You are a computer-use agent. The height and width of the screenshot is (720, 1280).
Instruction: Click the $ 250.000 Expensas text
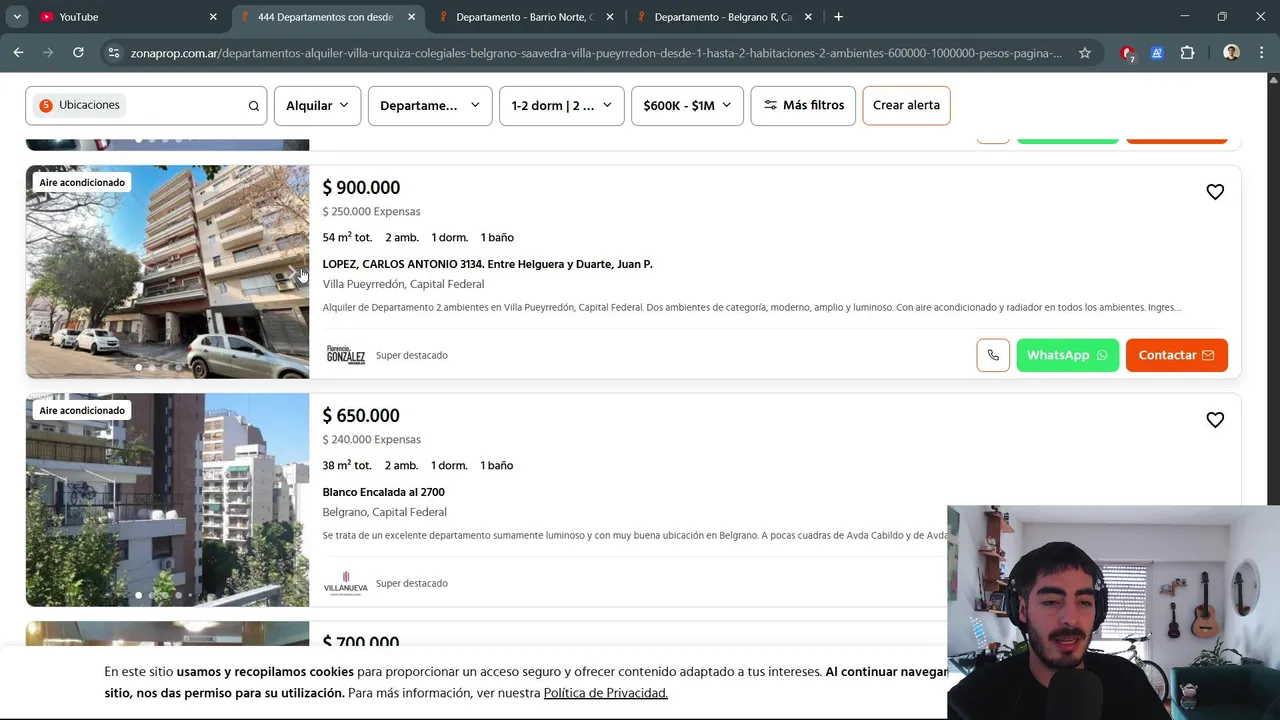point(371,212)
